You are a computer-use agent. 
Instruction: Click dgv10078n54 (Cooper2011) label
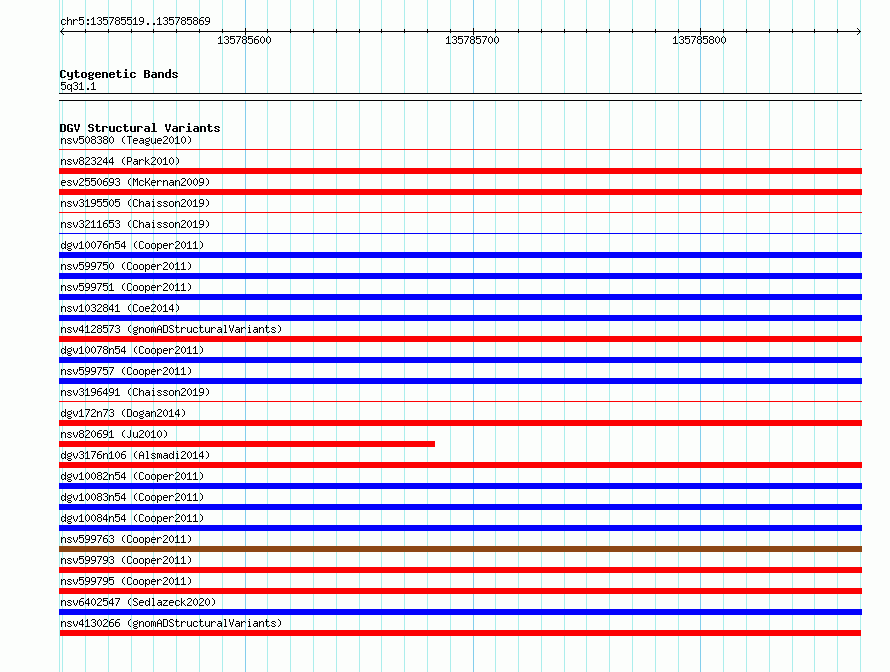[132, 350]
